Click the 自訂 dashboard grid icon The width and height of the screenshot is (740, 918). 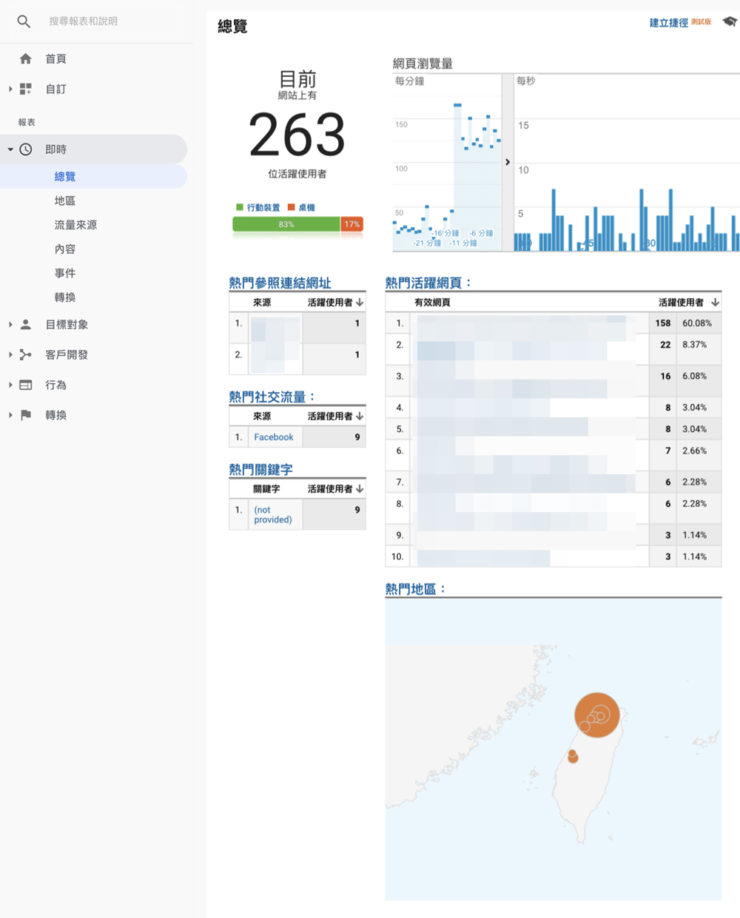tap(26, 89)
